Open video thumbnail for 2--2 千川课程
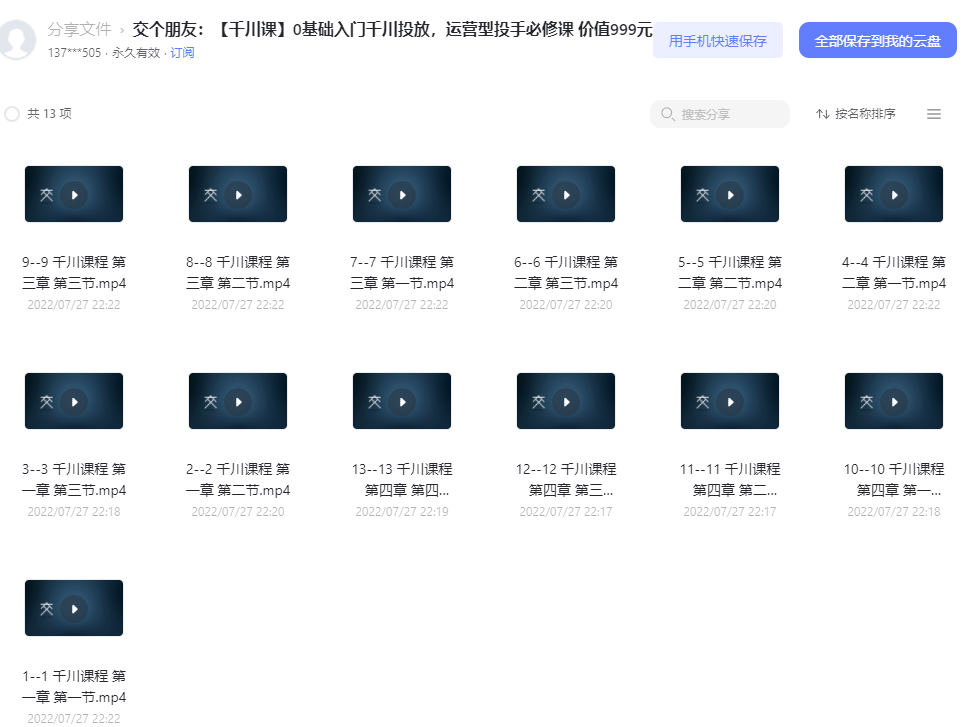Viewport: 971px width, 727px height. coord(238,401)
